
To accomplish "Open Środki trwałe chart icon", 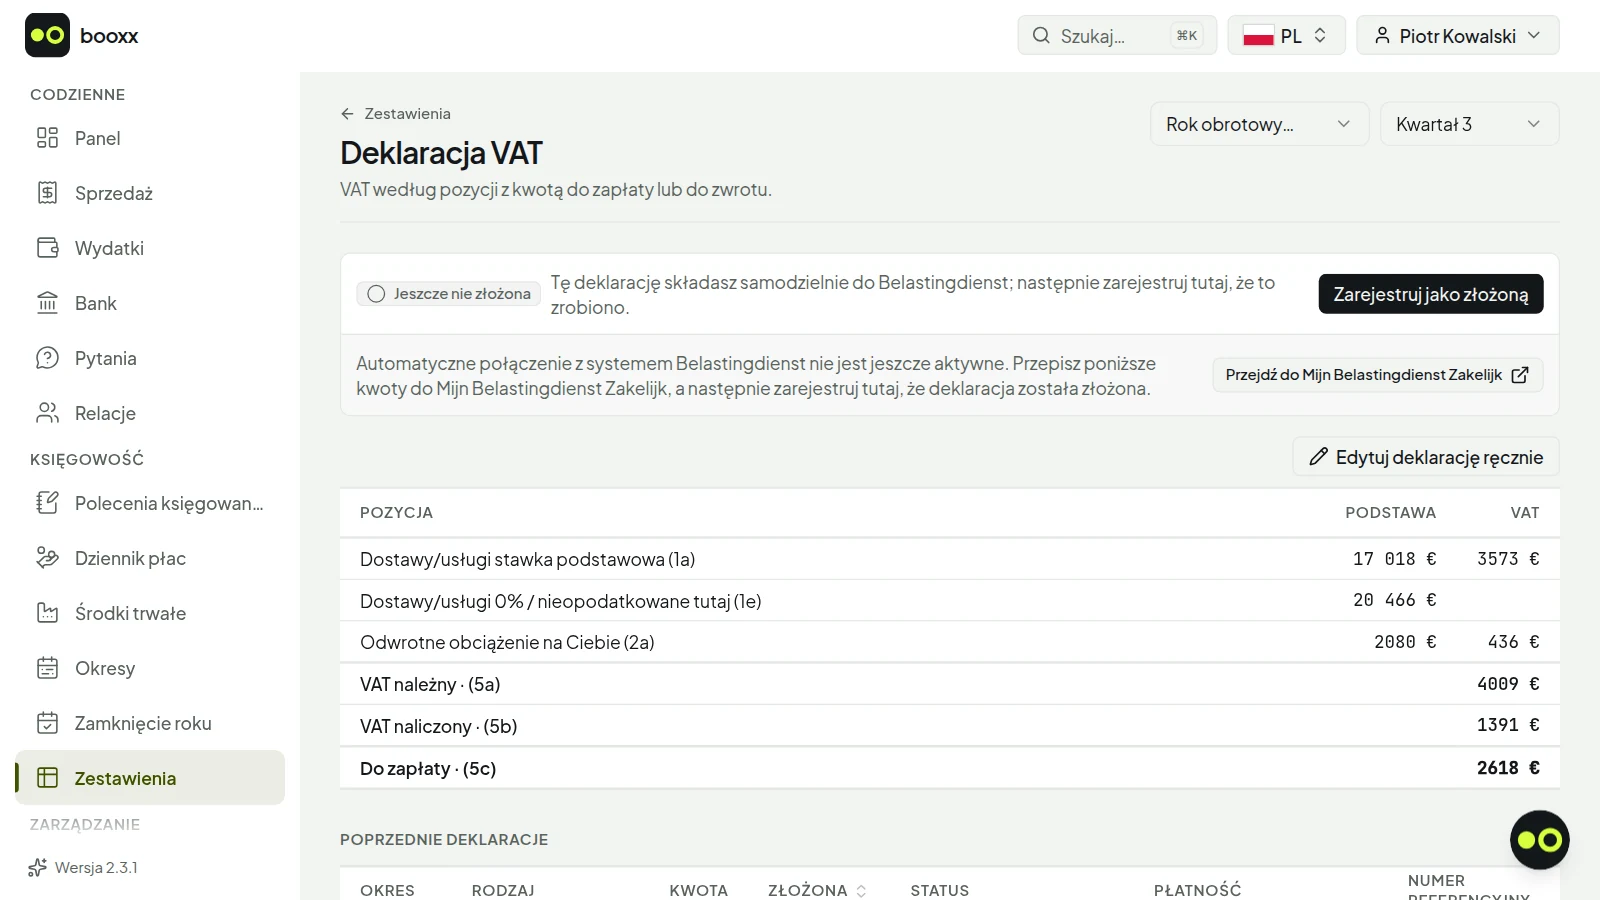I will point(47,613).
